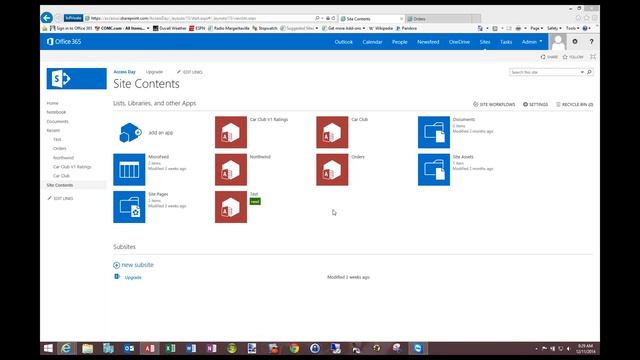Open Northwind in the Recent navigation

pos(63,158)
